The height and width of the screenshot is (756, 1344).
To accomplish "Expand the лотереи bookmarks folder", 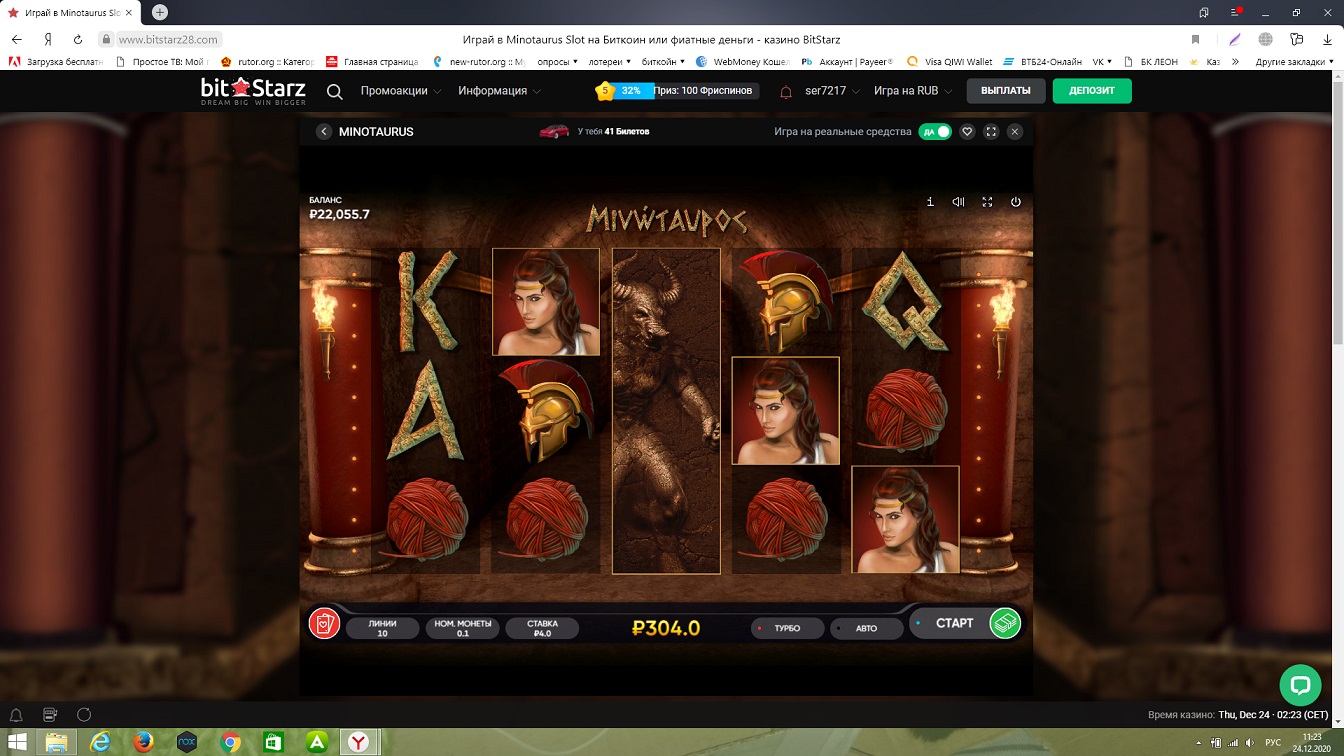I will click(x=610, y=62).
